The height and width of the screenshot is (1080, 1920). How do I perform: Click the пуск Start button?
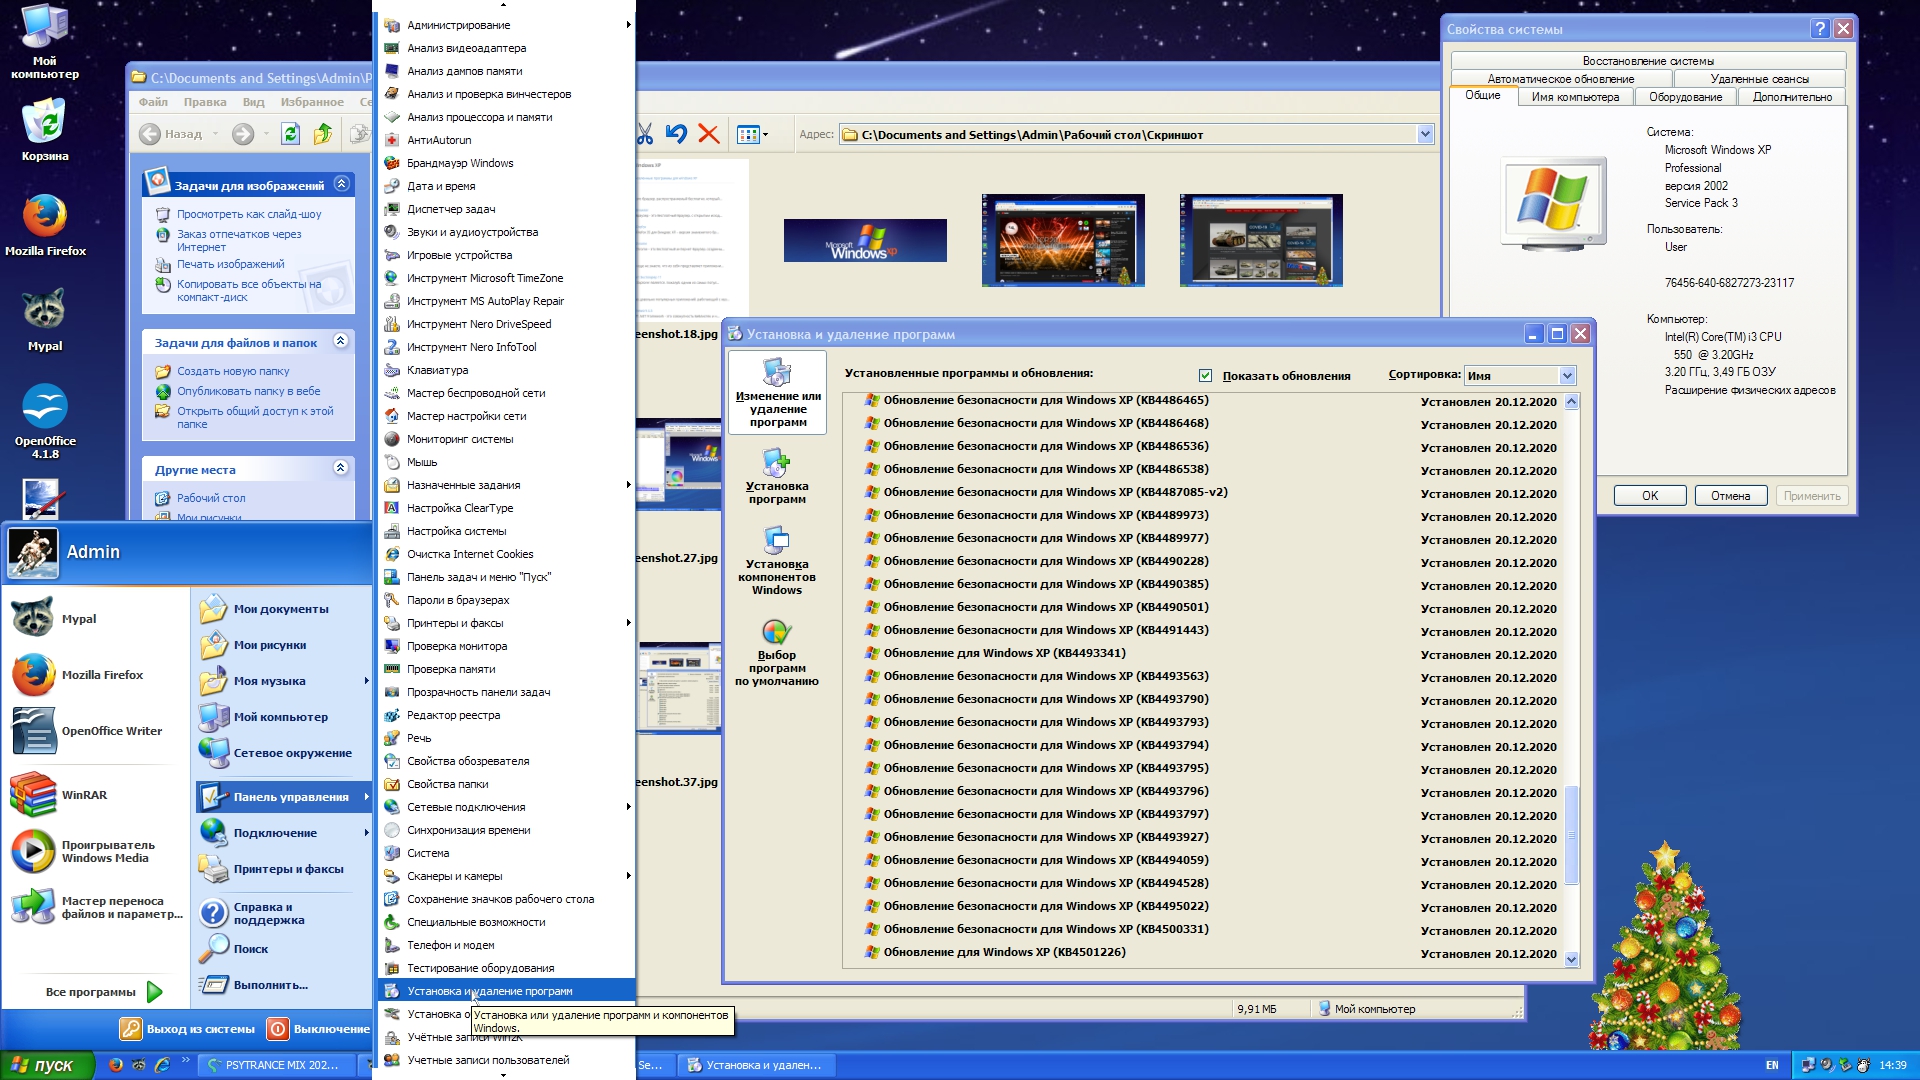(47, 1065)
